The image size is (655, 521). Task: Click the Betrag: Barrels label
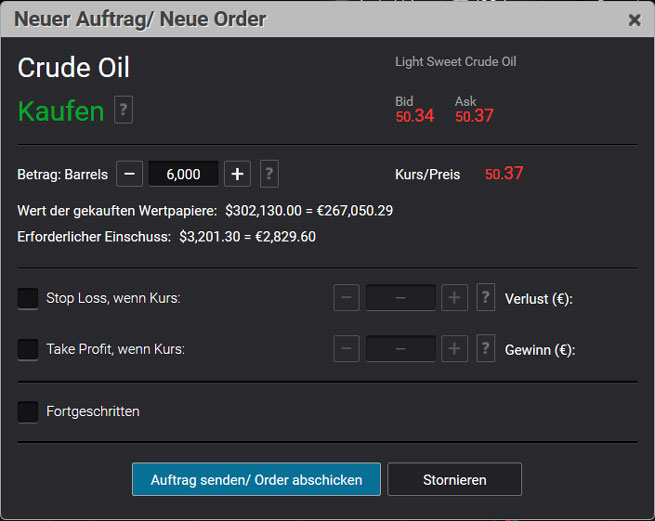63,175
